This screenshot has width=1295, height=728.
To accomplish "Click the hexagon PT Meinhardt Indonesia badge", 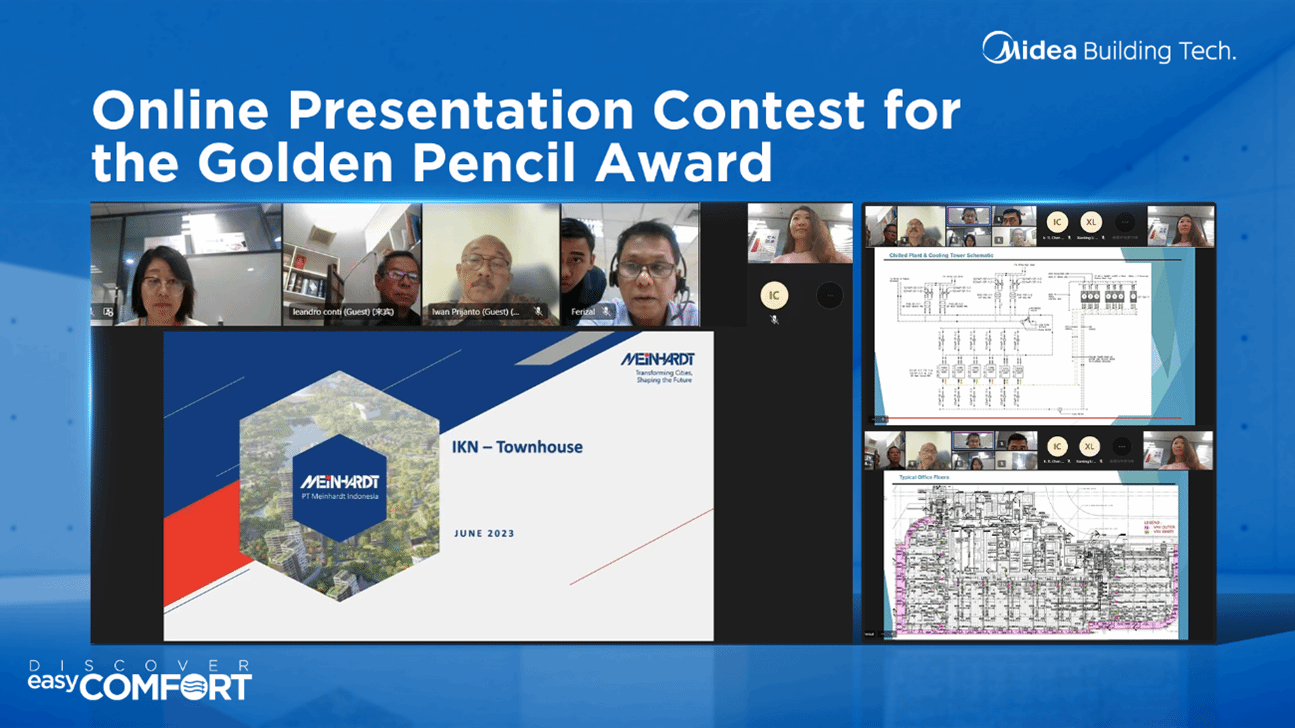I will 340,487.
